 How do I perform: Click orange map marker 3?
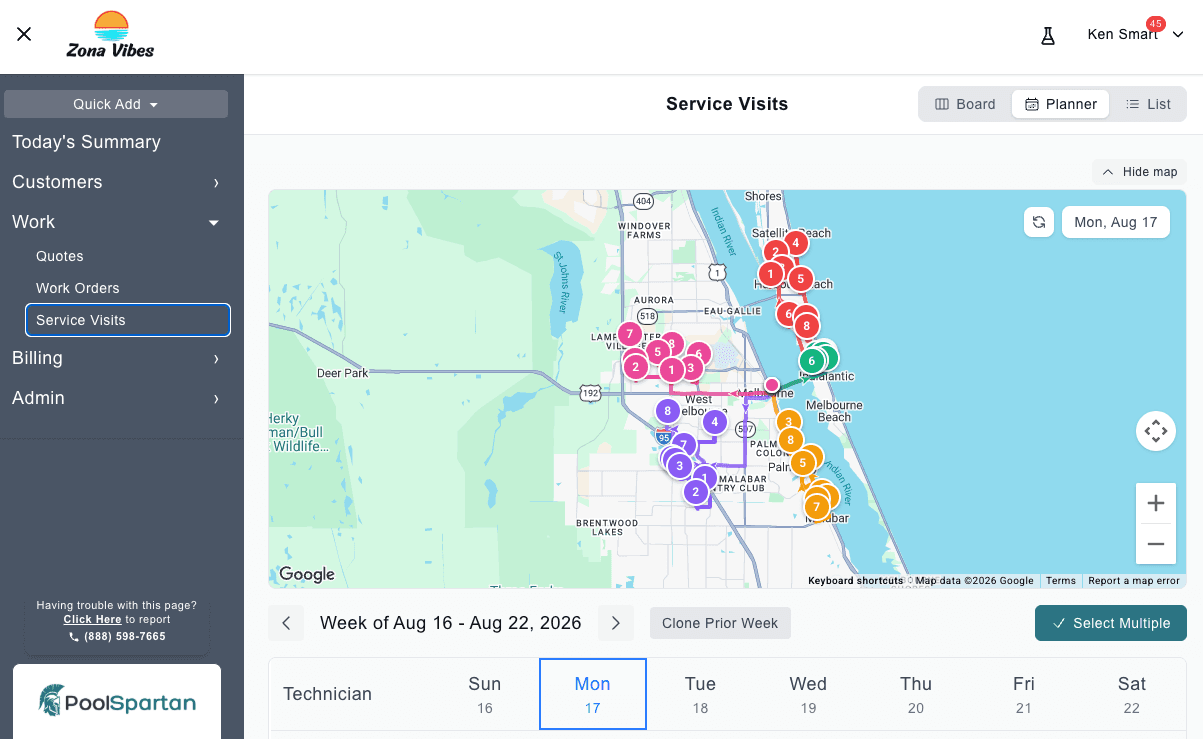click(x=788, y=422)
